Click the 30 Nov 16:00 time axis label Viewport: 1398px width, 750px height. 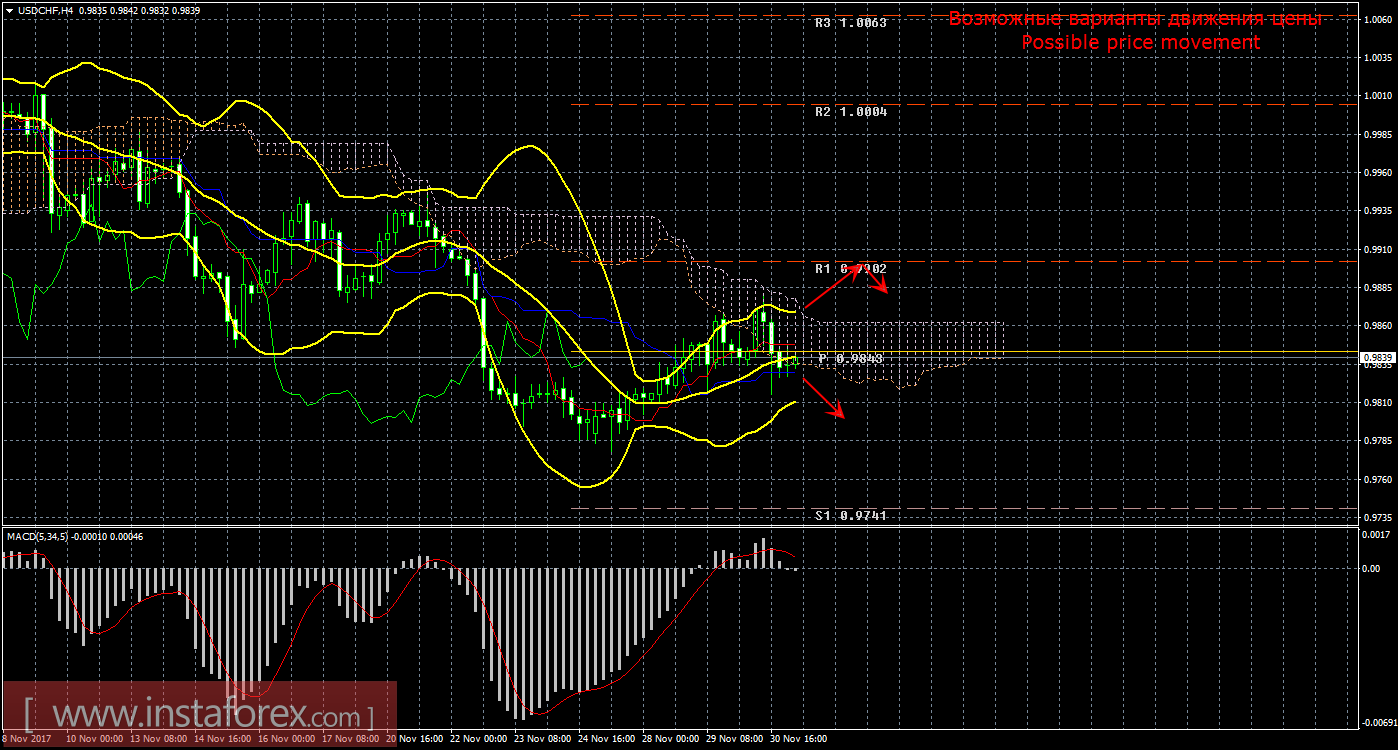[x=798, y=739]
